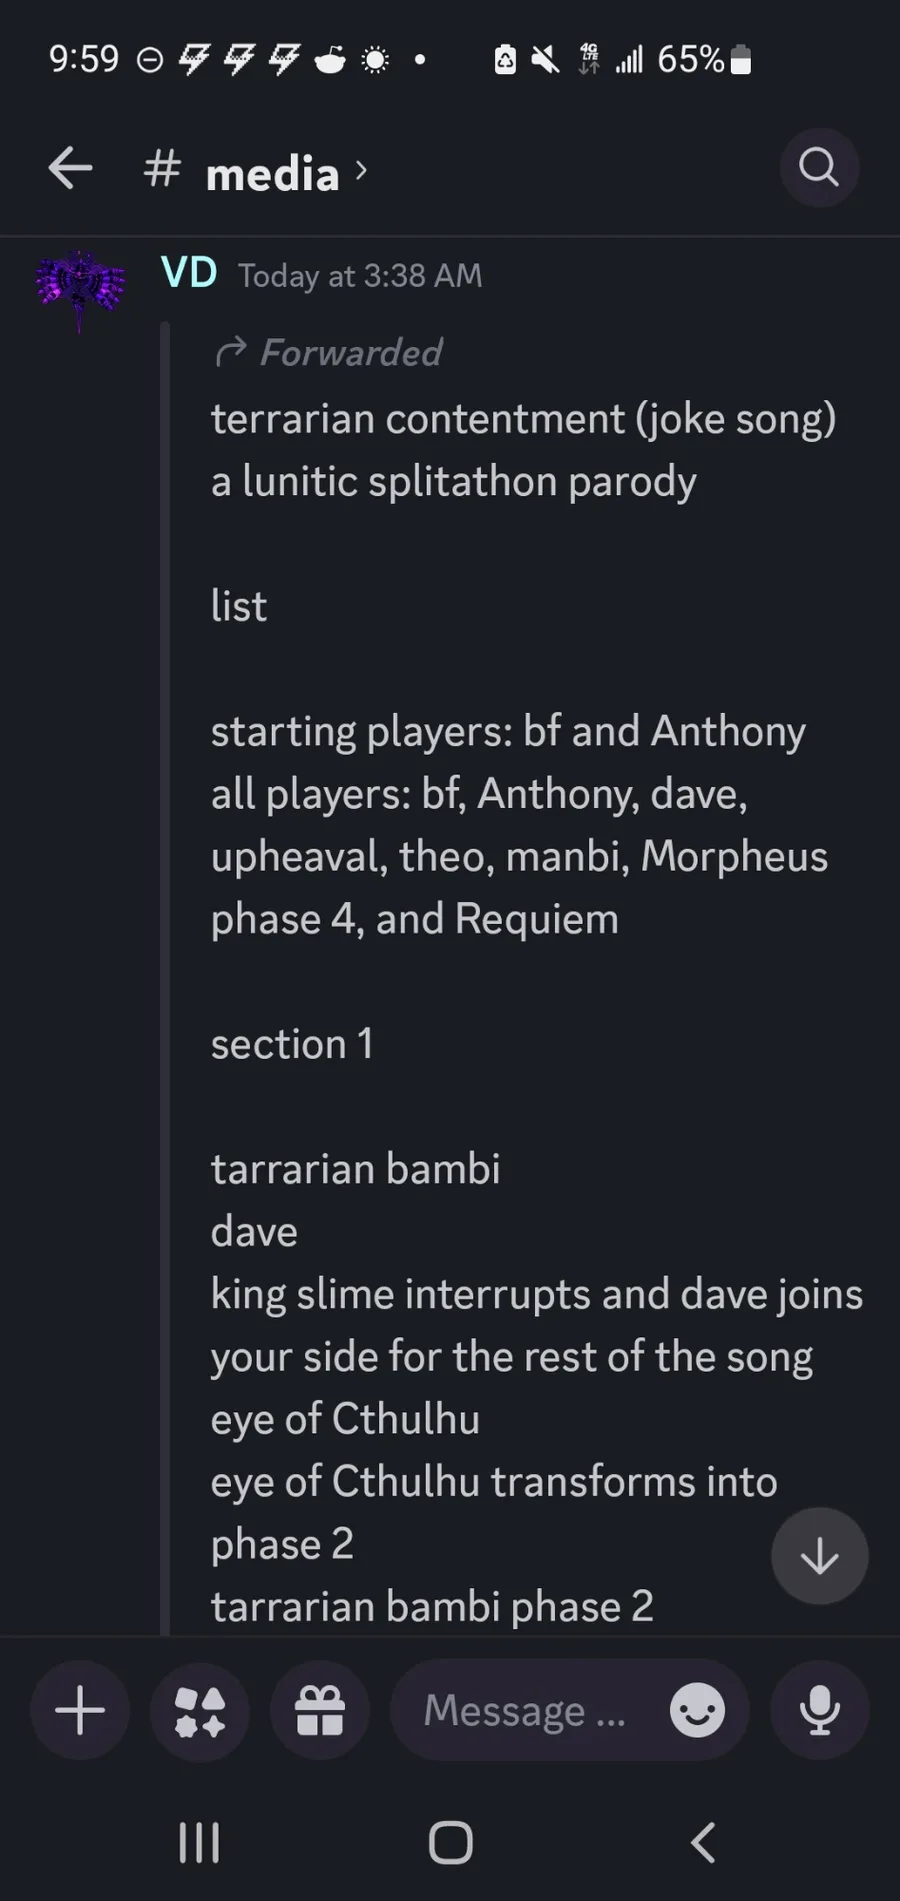Tap the back arrow to leave channel
Viewport: 900px width, 1901px height.
point(71,168)
